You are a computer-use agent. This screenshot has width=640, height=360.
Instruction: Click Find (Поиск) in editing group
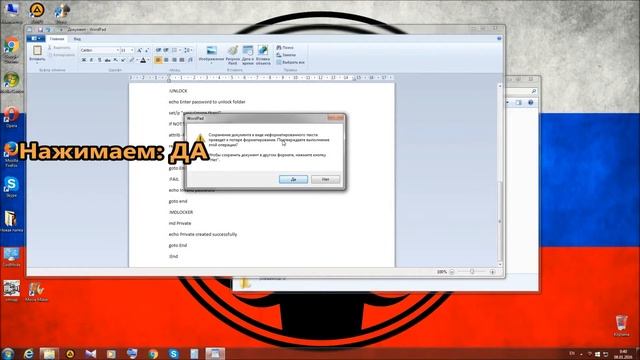[x=285, y=47]
